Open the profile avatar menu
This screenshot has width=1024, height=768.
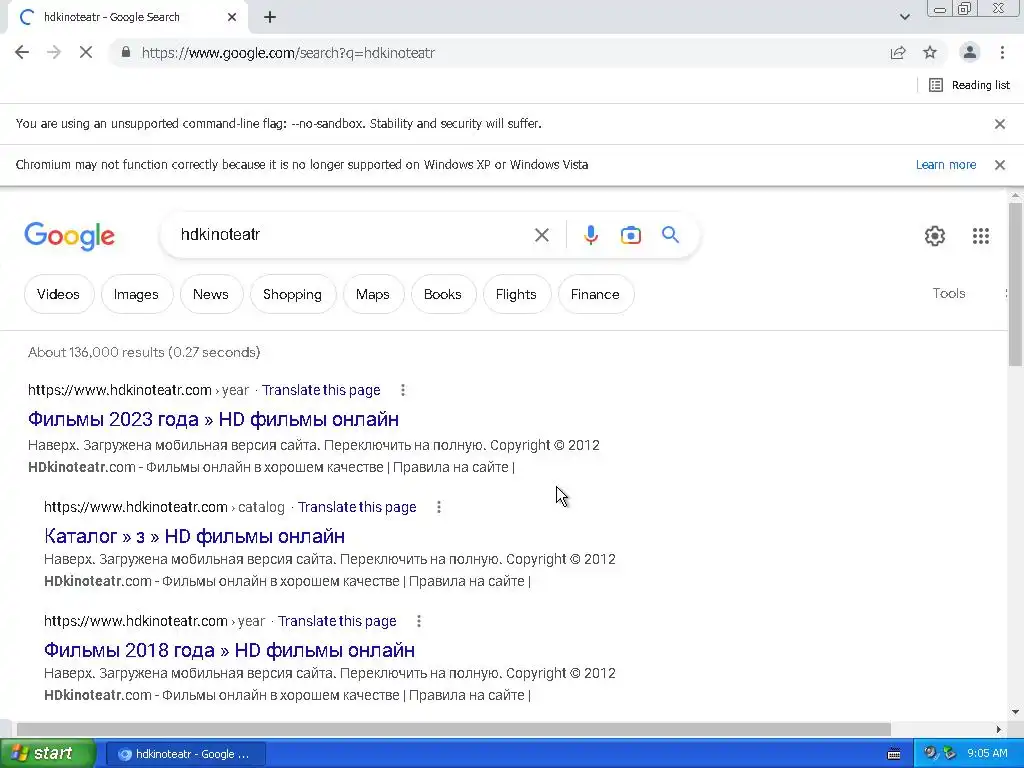(x=970, y=52)
